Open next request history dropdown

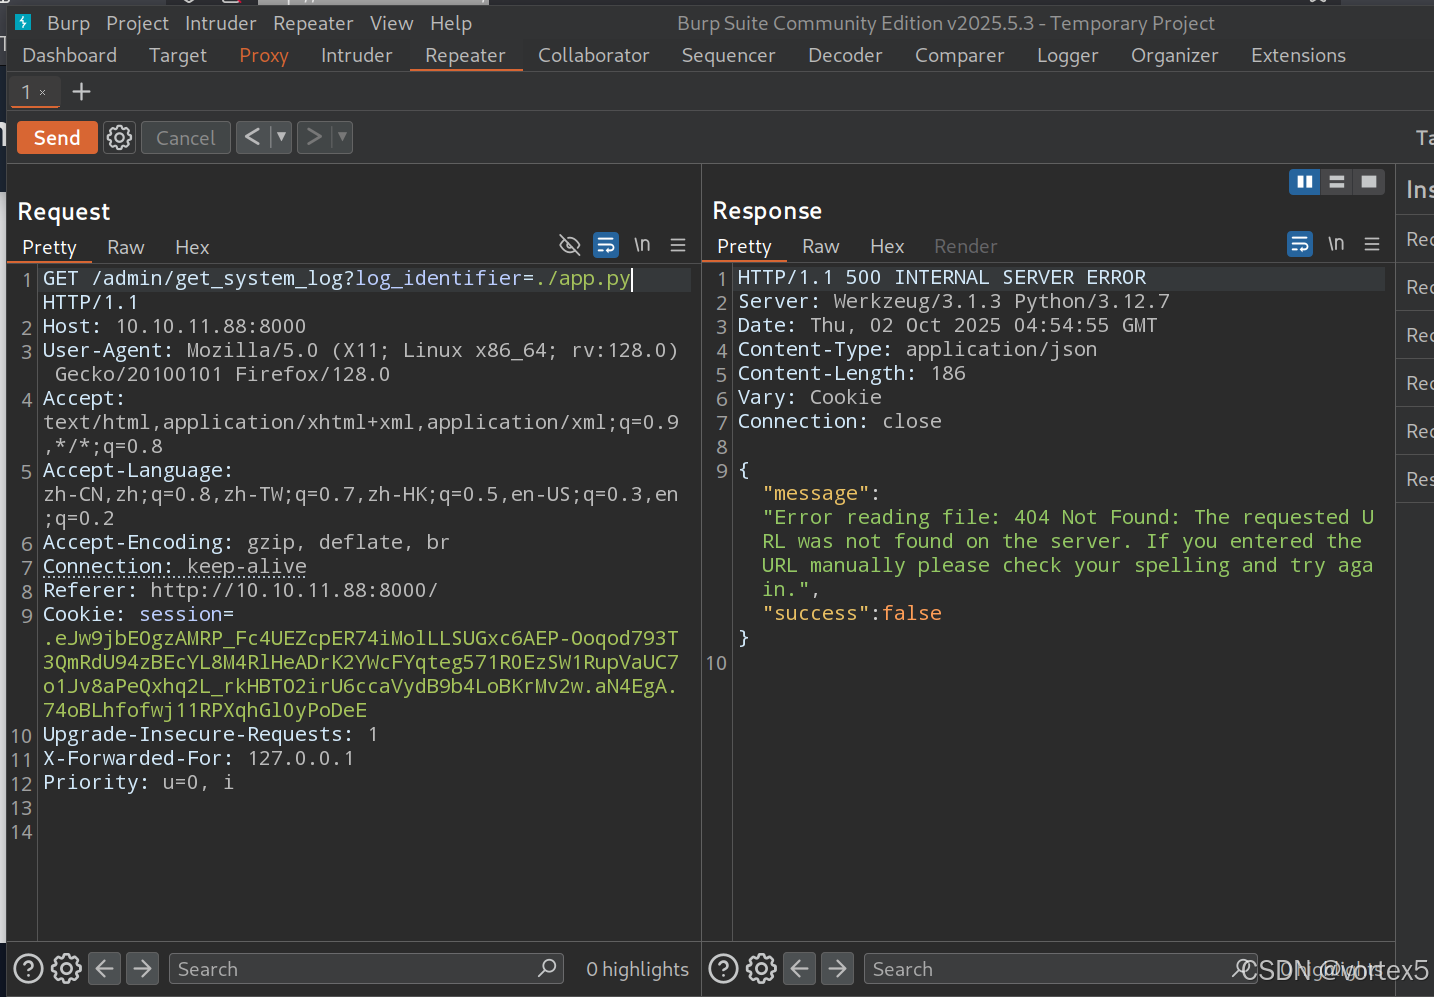pyautogui.click(x=341, y=137)
